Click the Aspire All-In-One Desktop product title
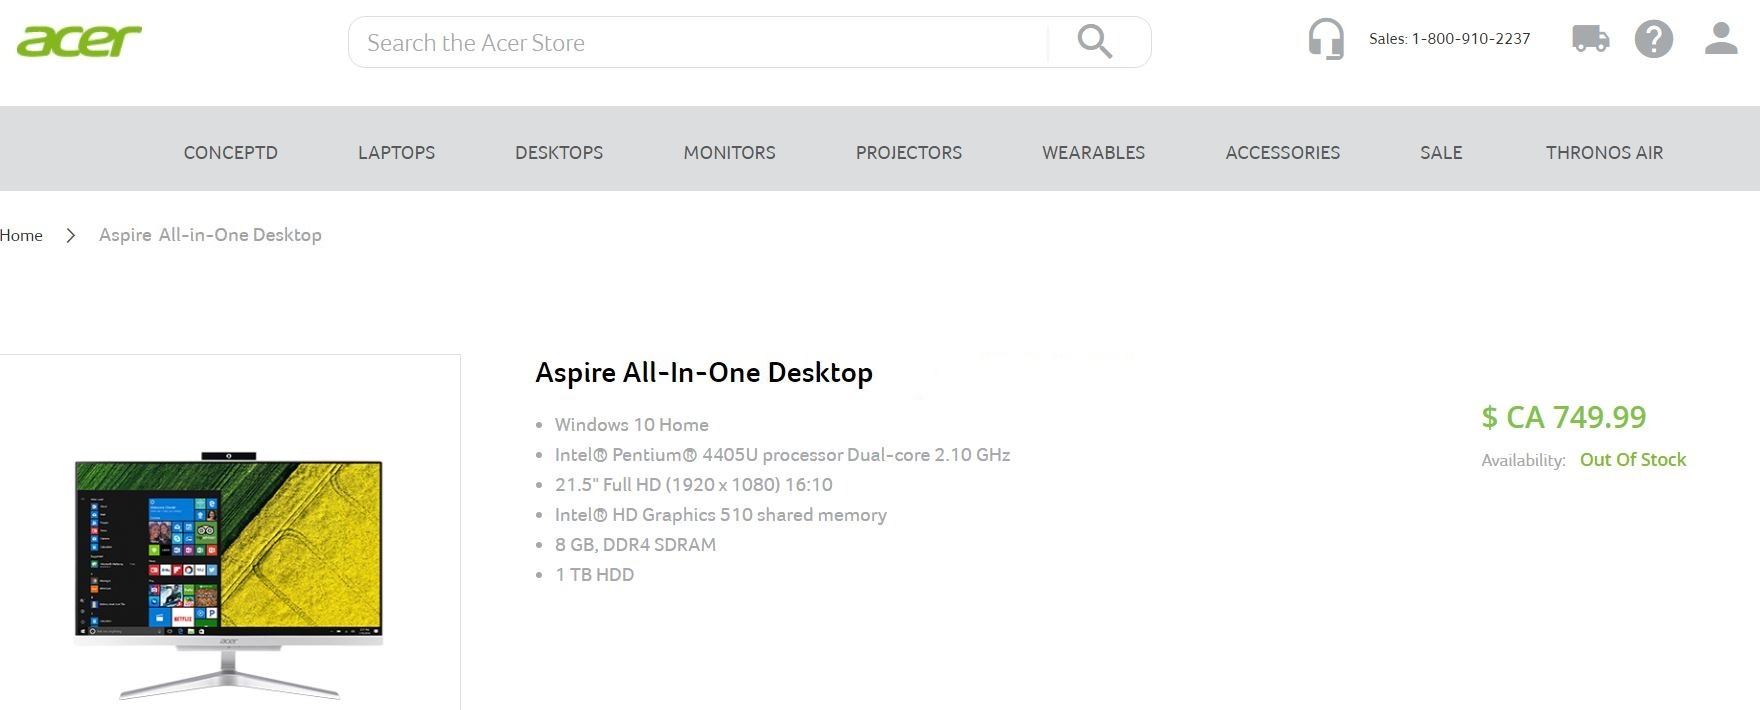Screen dimensions: 1760x710 coord(704,372)
